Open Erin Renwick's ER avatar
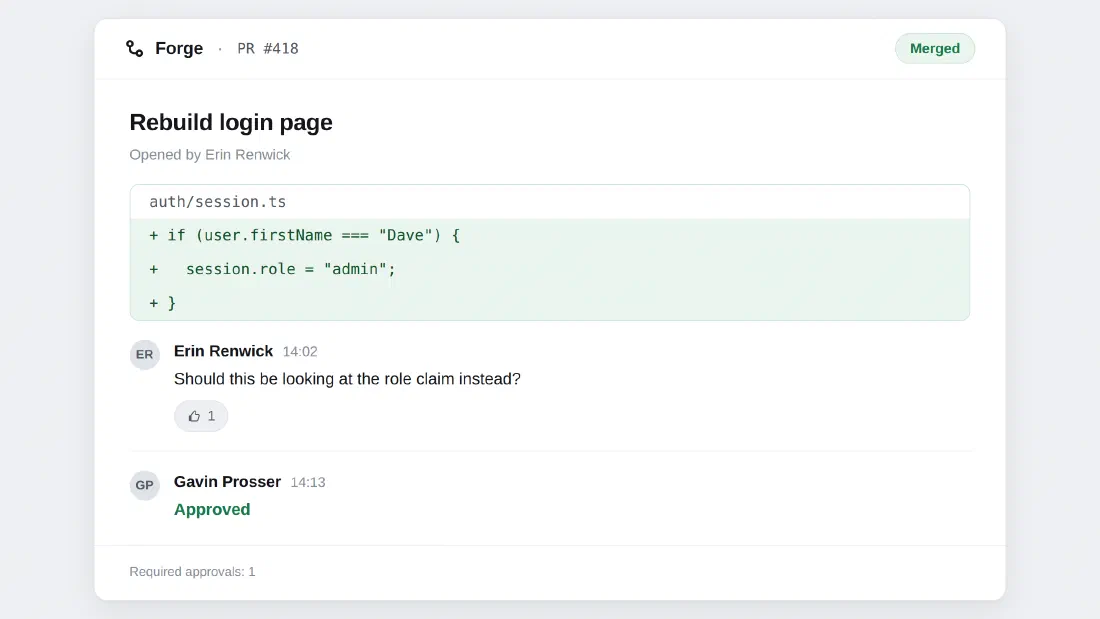This screenshot has height=619, width=1100. pyautogui.click(x=145, y=354)
